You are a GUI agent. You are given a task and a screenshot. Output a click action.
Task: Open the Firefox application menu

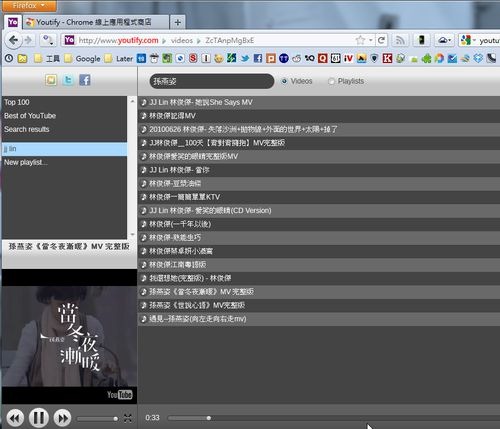[x=28, y=5]
